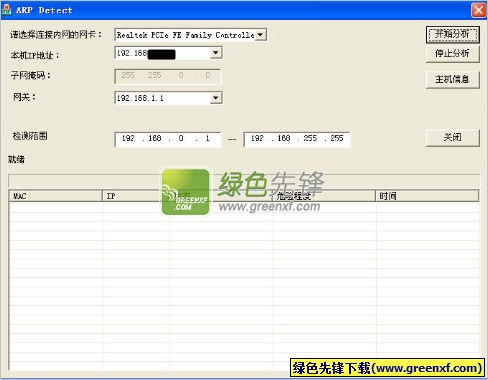The image size is (488, 380).
Task: Click the Realtek PCIe adapter text field
Action: [186, 35]
